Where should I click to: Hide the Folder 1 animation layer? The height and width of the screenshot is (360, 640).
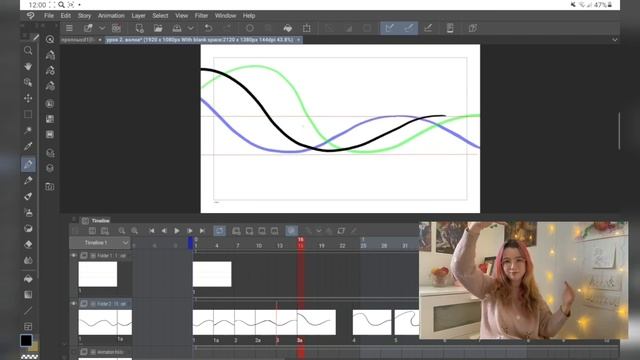tap(74, 256)
